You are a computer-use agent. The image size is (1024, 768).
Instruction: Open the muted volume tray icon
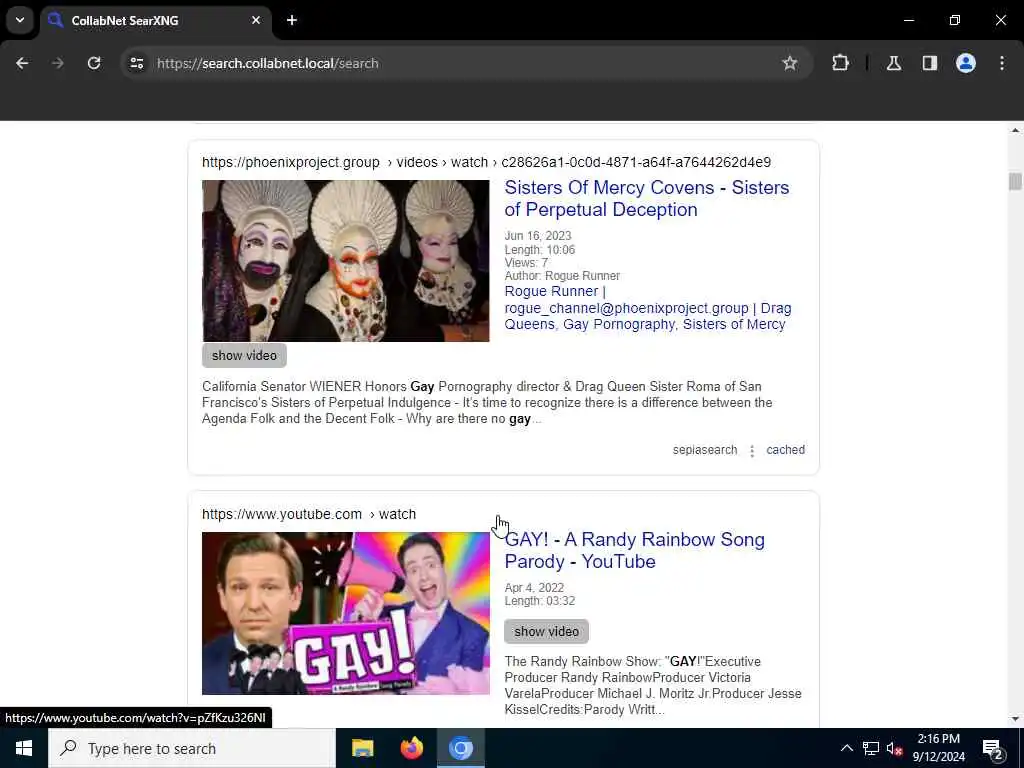(x=894, y=748)
